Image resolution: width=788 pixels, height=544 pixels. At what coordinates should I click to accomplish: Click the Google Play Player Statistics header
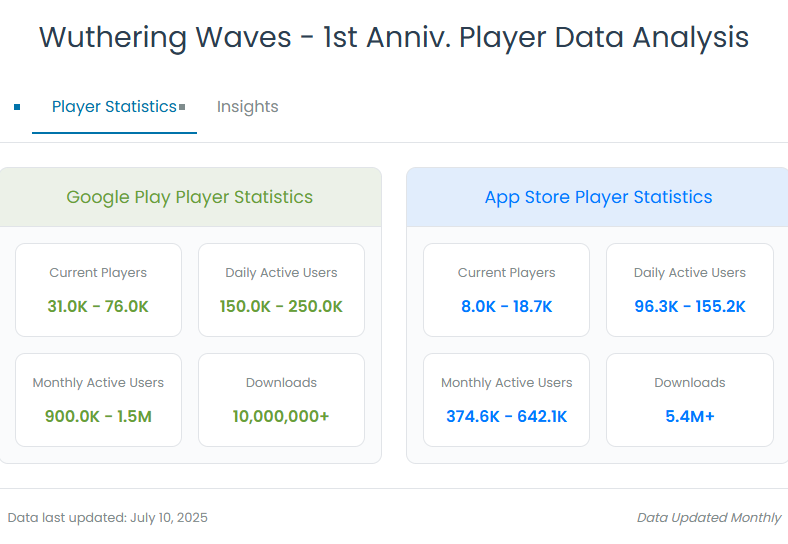tap(190, 197)
